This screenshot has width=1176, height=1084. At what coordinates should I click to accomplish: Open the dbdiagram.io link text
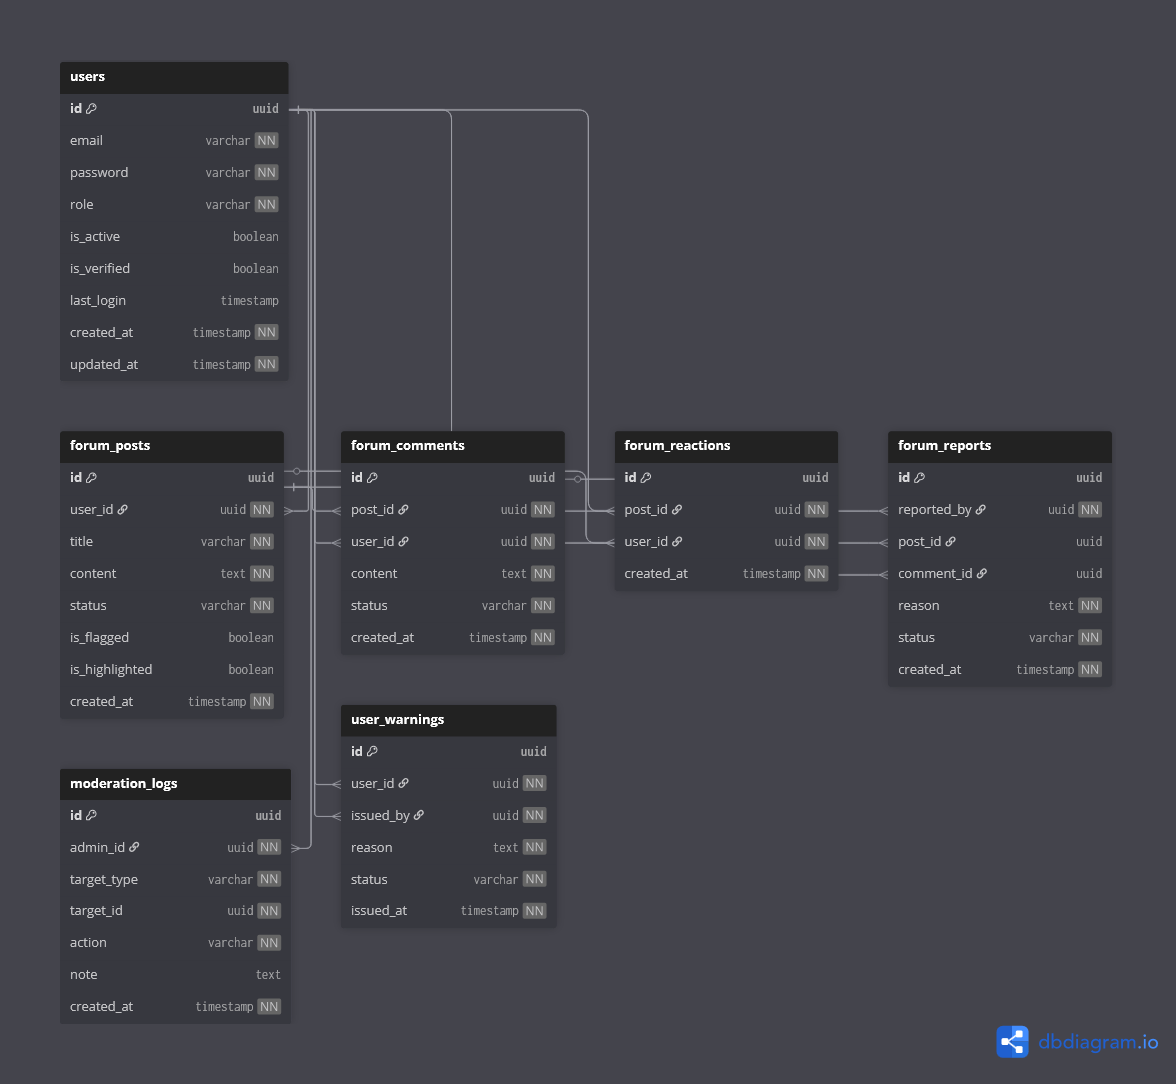click(1098, 1042)
